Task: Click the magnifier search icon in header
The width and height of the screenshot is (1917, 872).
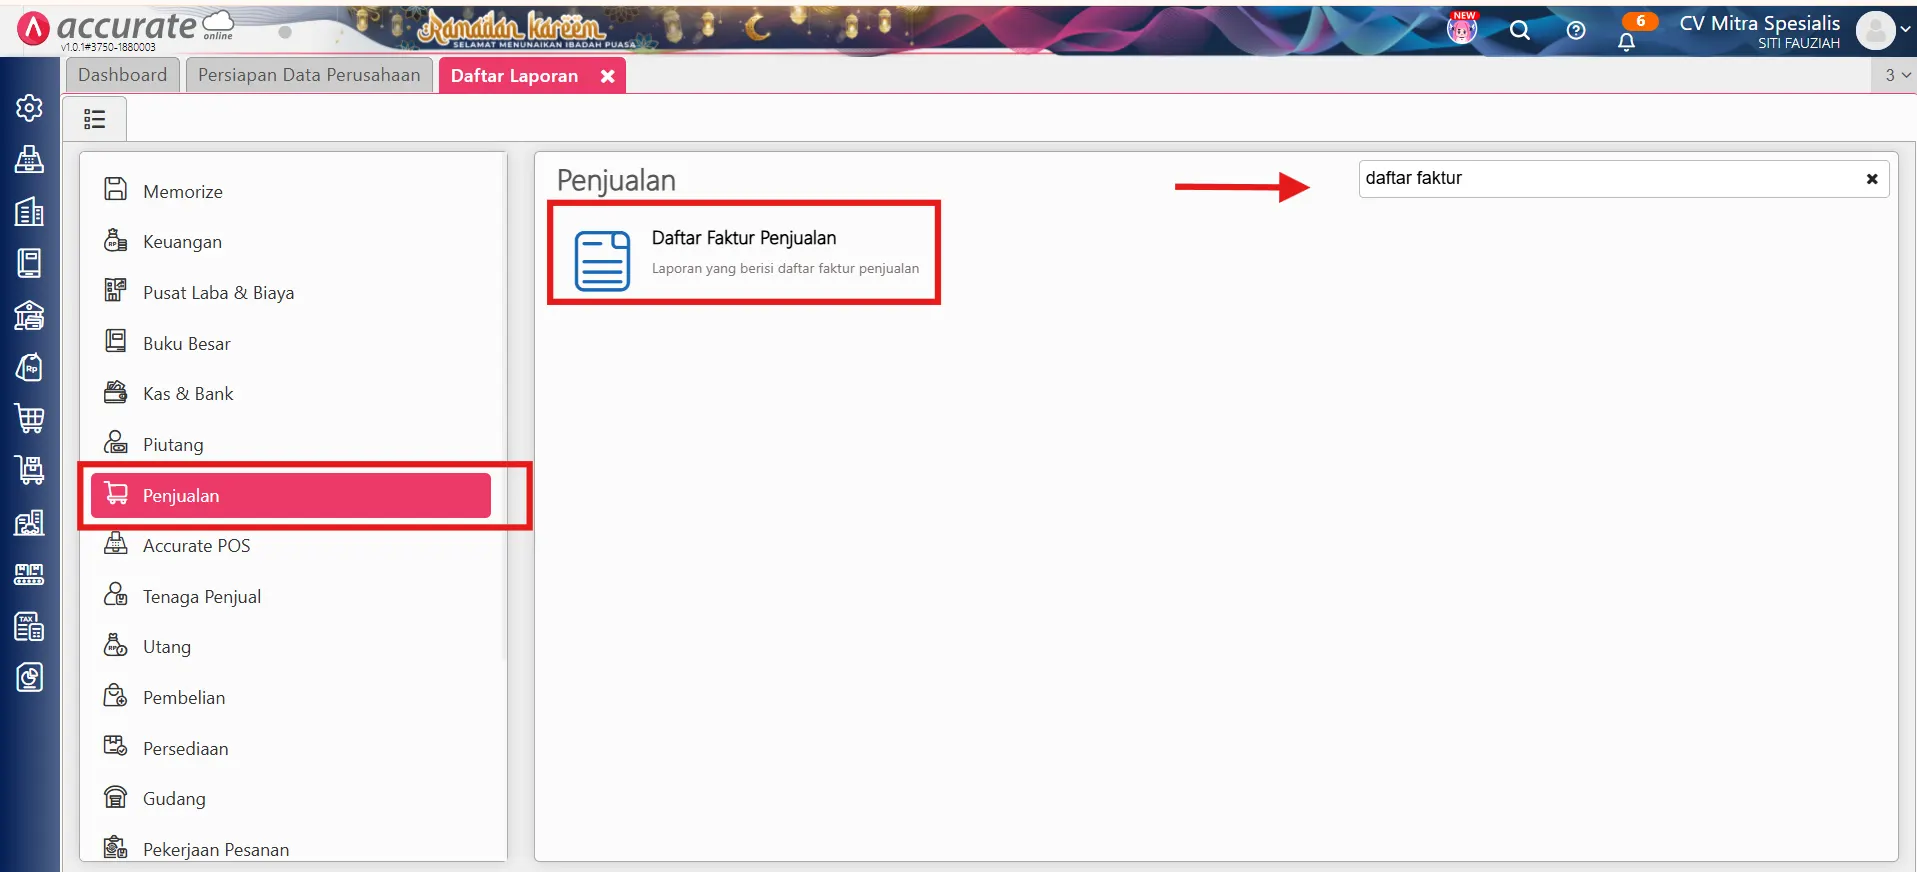Action: [1519, 31]
